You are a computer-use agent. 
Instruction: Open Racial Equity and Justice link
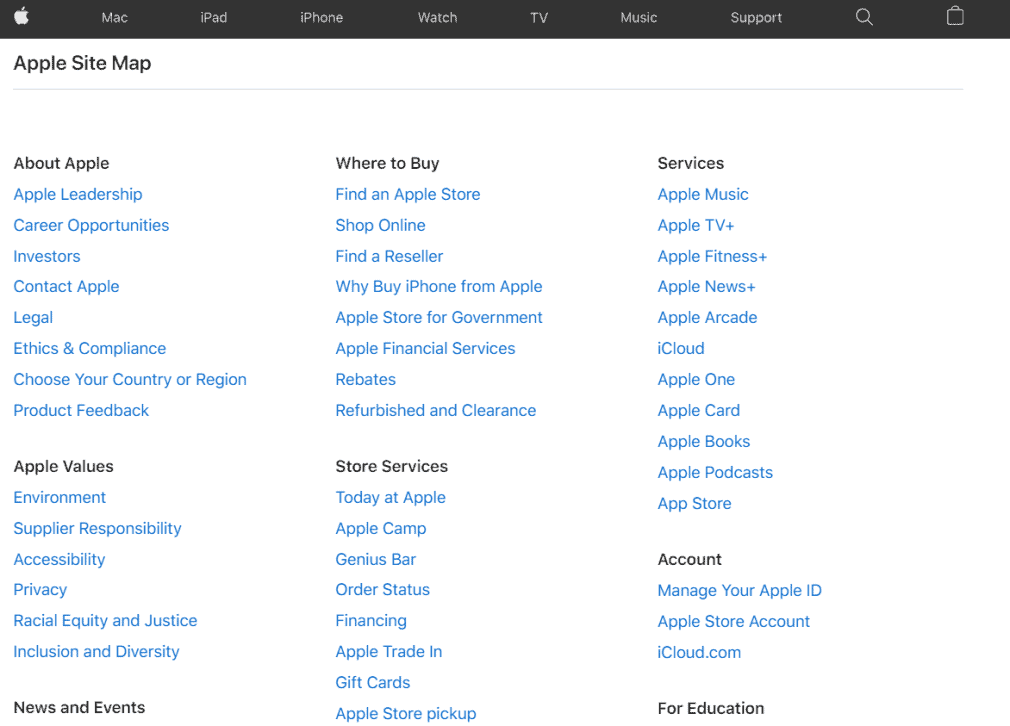point(106,620)
